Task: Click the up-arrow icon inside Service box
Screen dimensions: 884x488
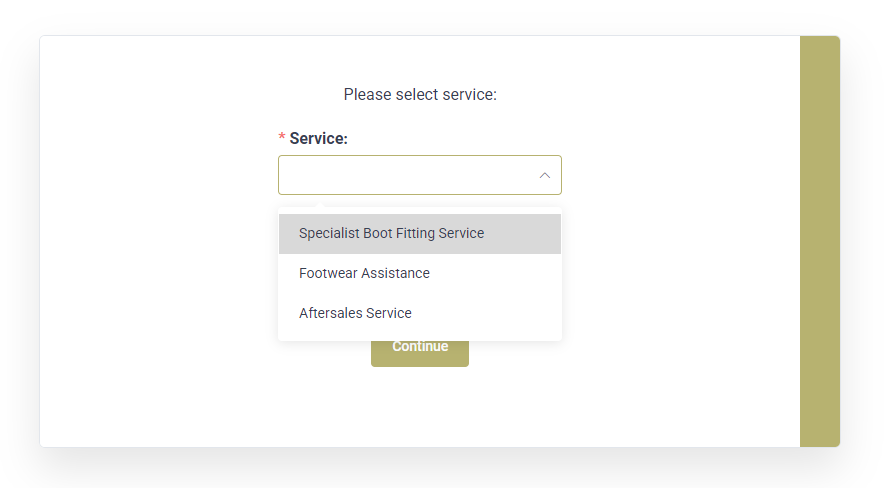Action: point(545,175)
